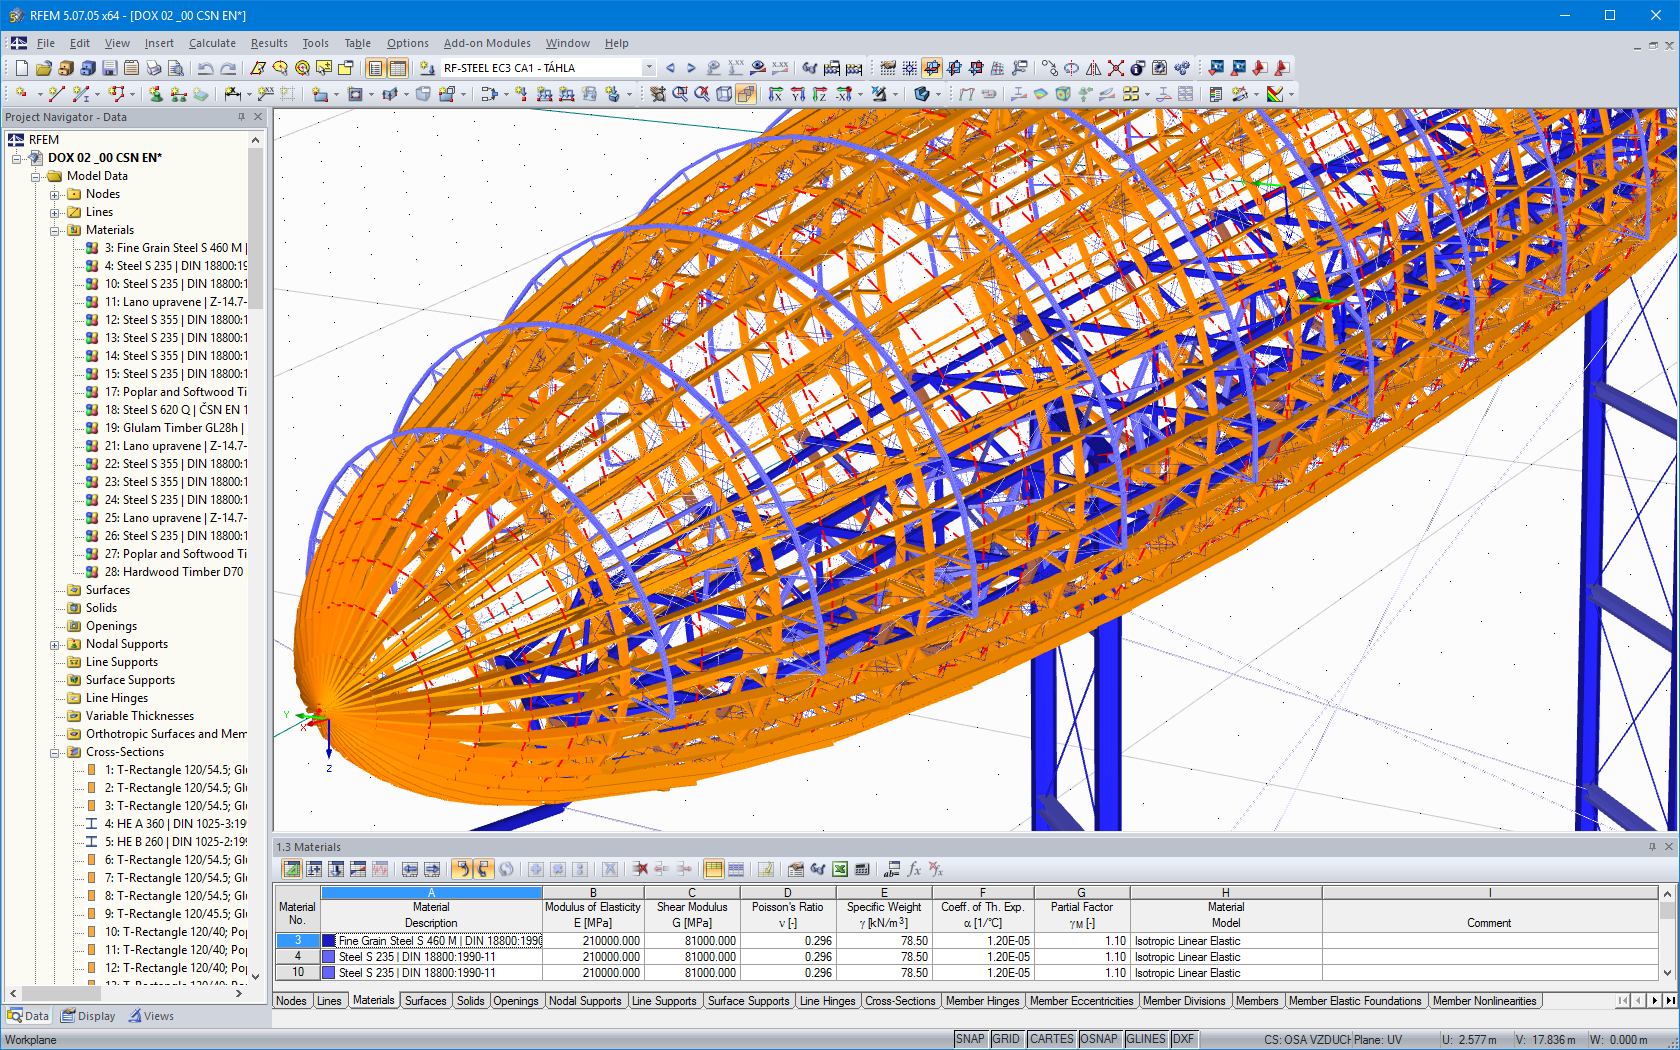This screenshot has height=1050, width=1680.
Task: Click the delete row red X icon in the table toolbar
Action: (640, 869)
